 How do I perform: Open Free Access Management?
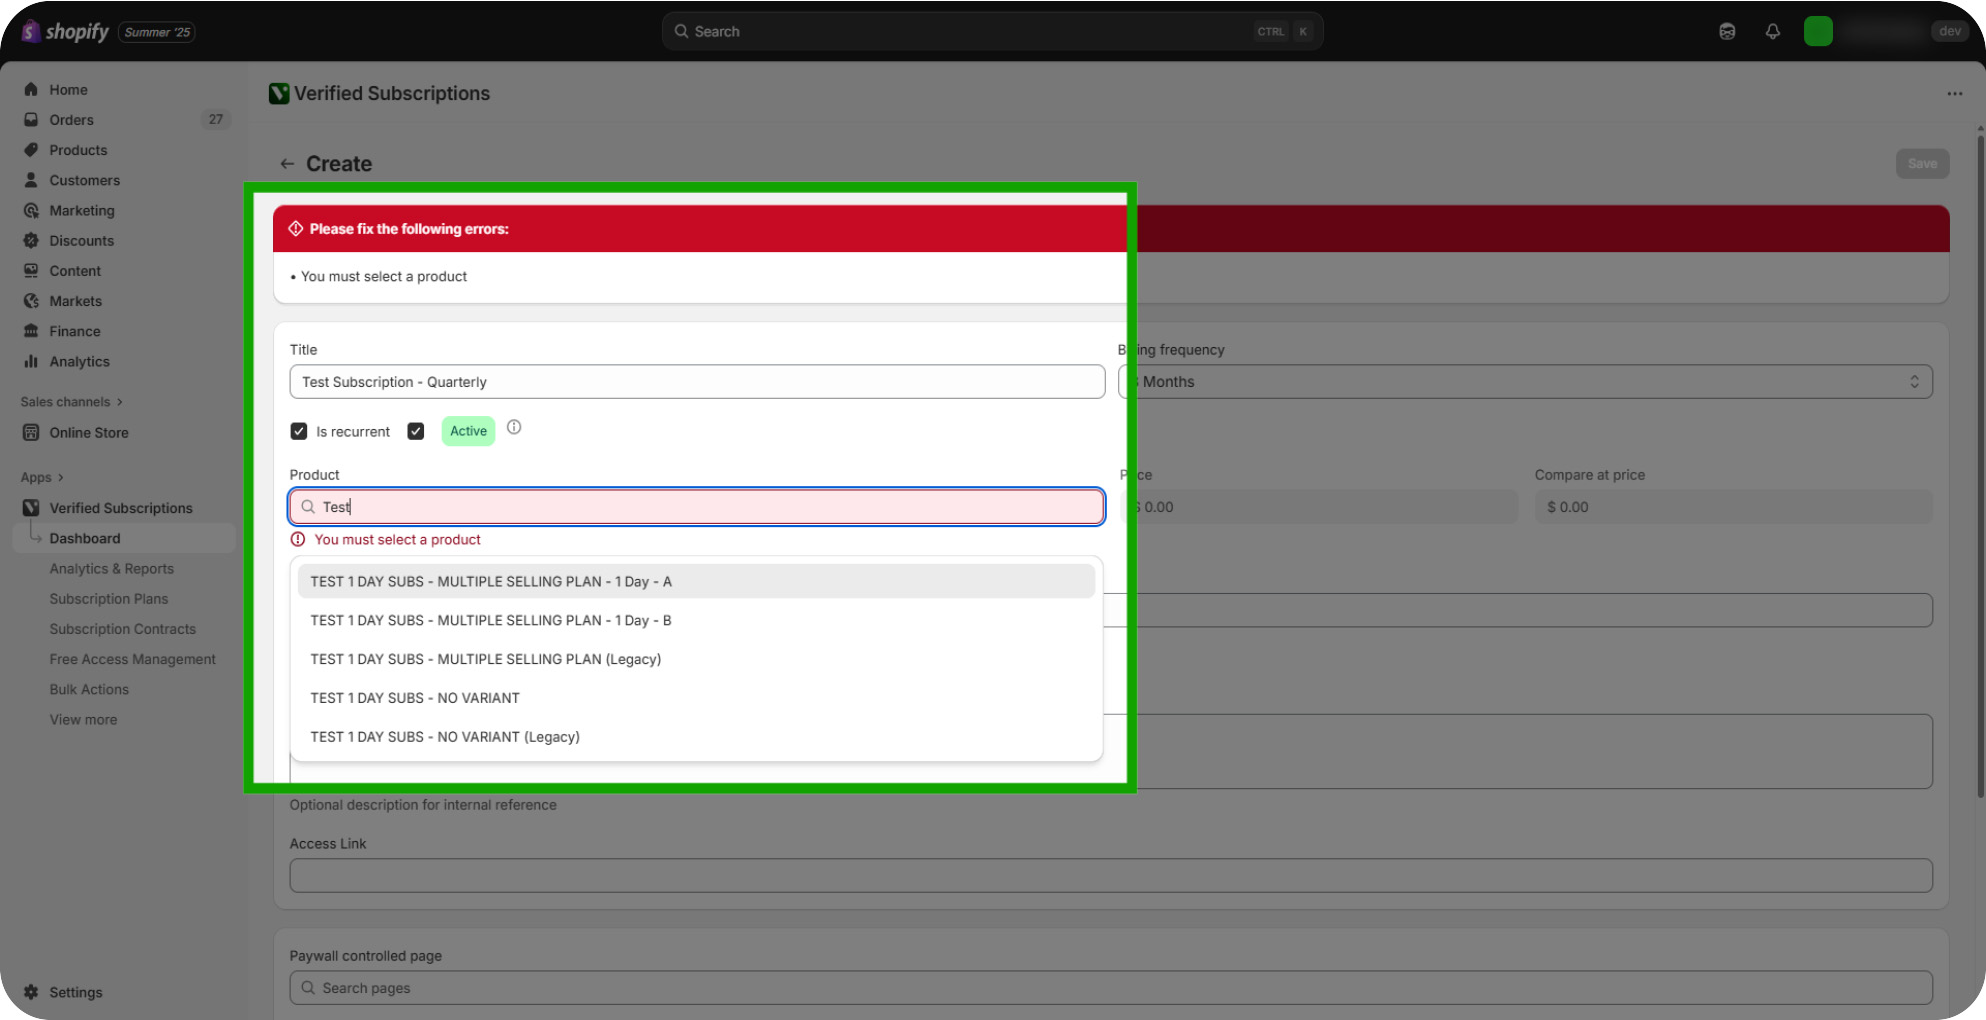coord(133,659)
